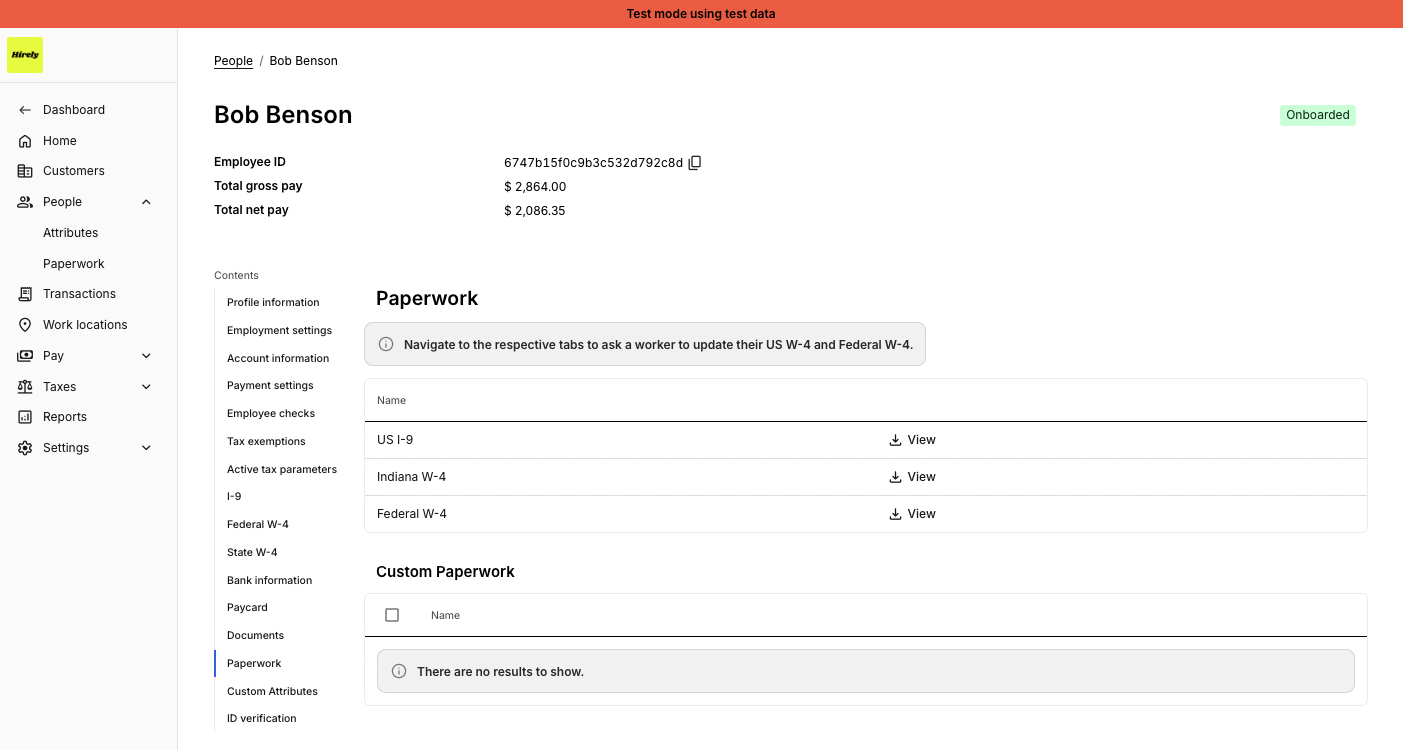Jump to the Bank information section

click(269, 580)
